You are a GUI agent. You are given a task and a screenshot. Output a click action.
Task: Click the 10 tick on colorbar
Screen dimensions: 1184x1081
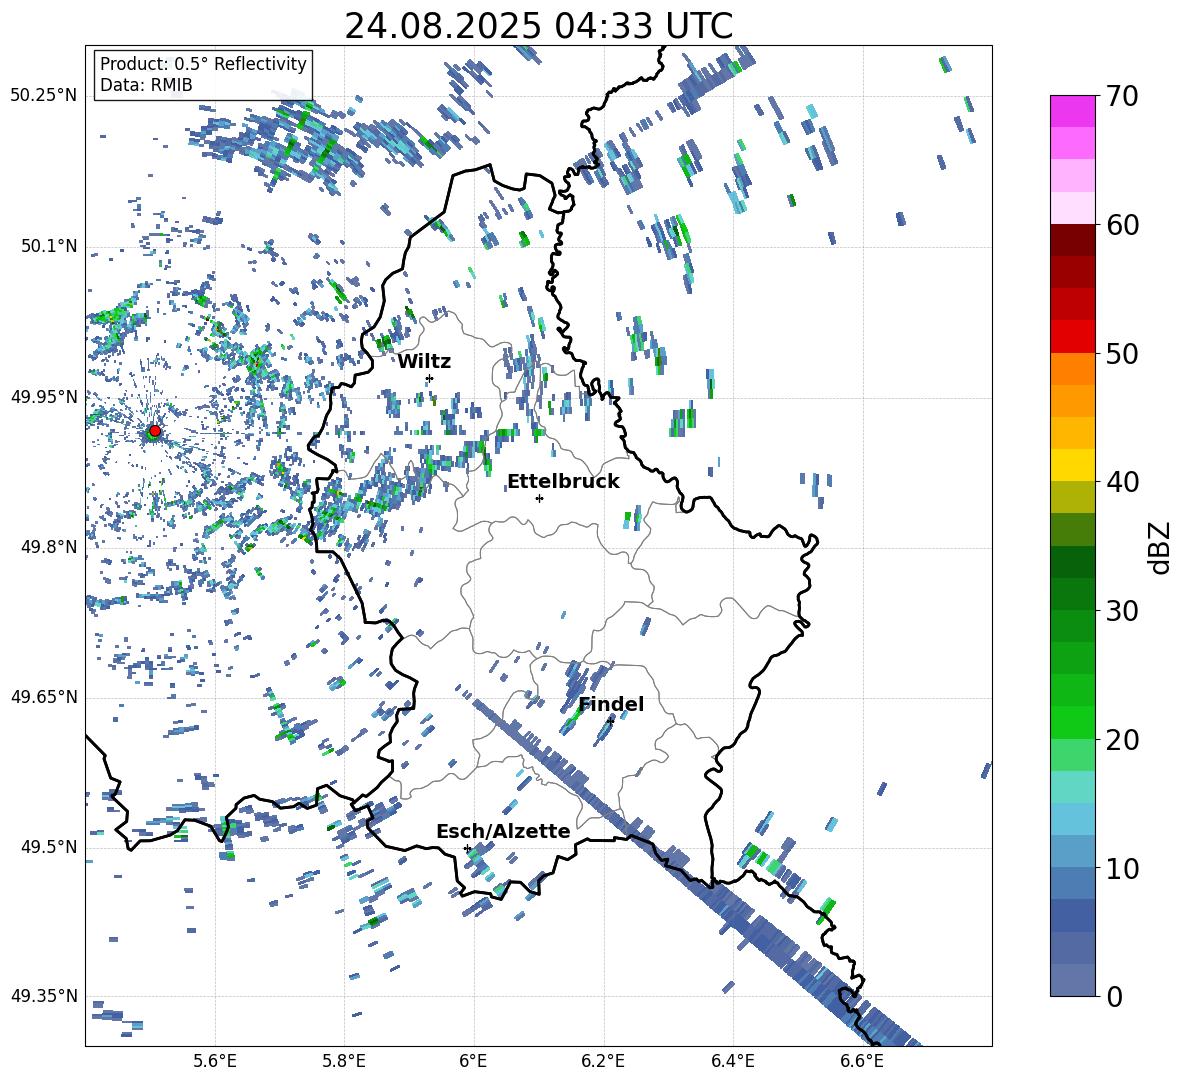tap(1122, 868)
